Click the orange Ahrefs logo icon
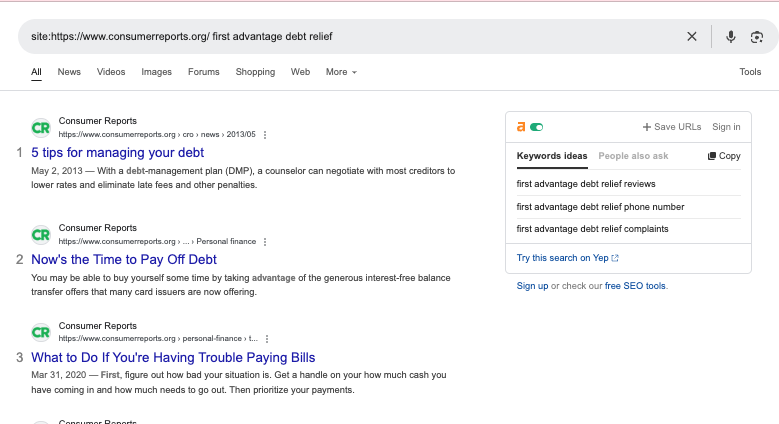Viewport: 779px width, 424px height. coord(521,127)
